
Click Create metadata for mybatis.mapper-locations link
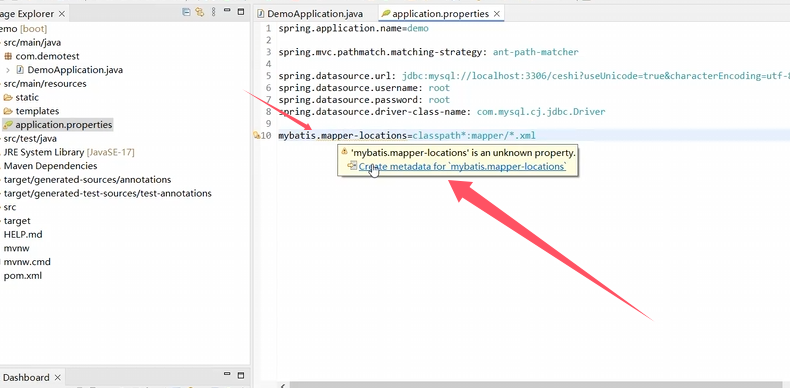coord(462,167)
